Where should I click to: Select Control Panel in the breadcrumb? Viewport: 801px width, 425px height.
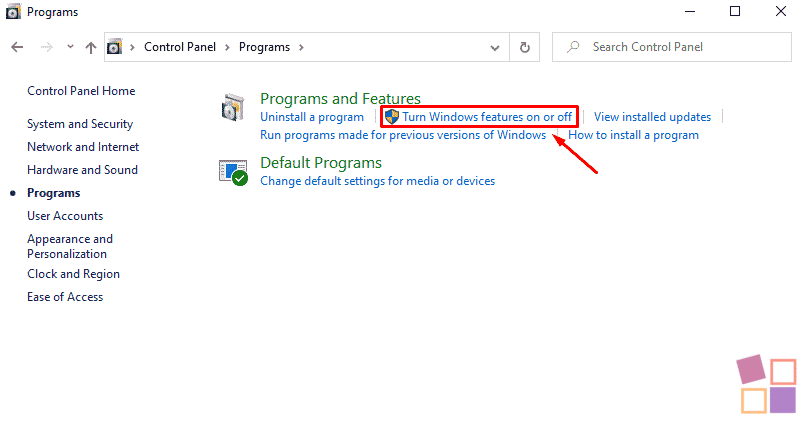(180, 47)
